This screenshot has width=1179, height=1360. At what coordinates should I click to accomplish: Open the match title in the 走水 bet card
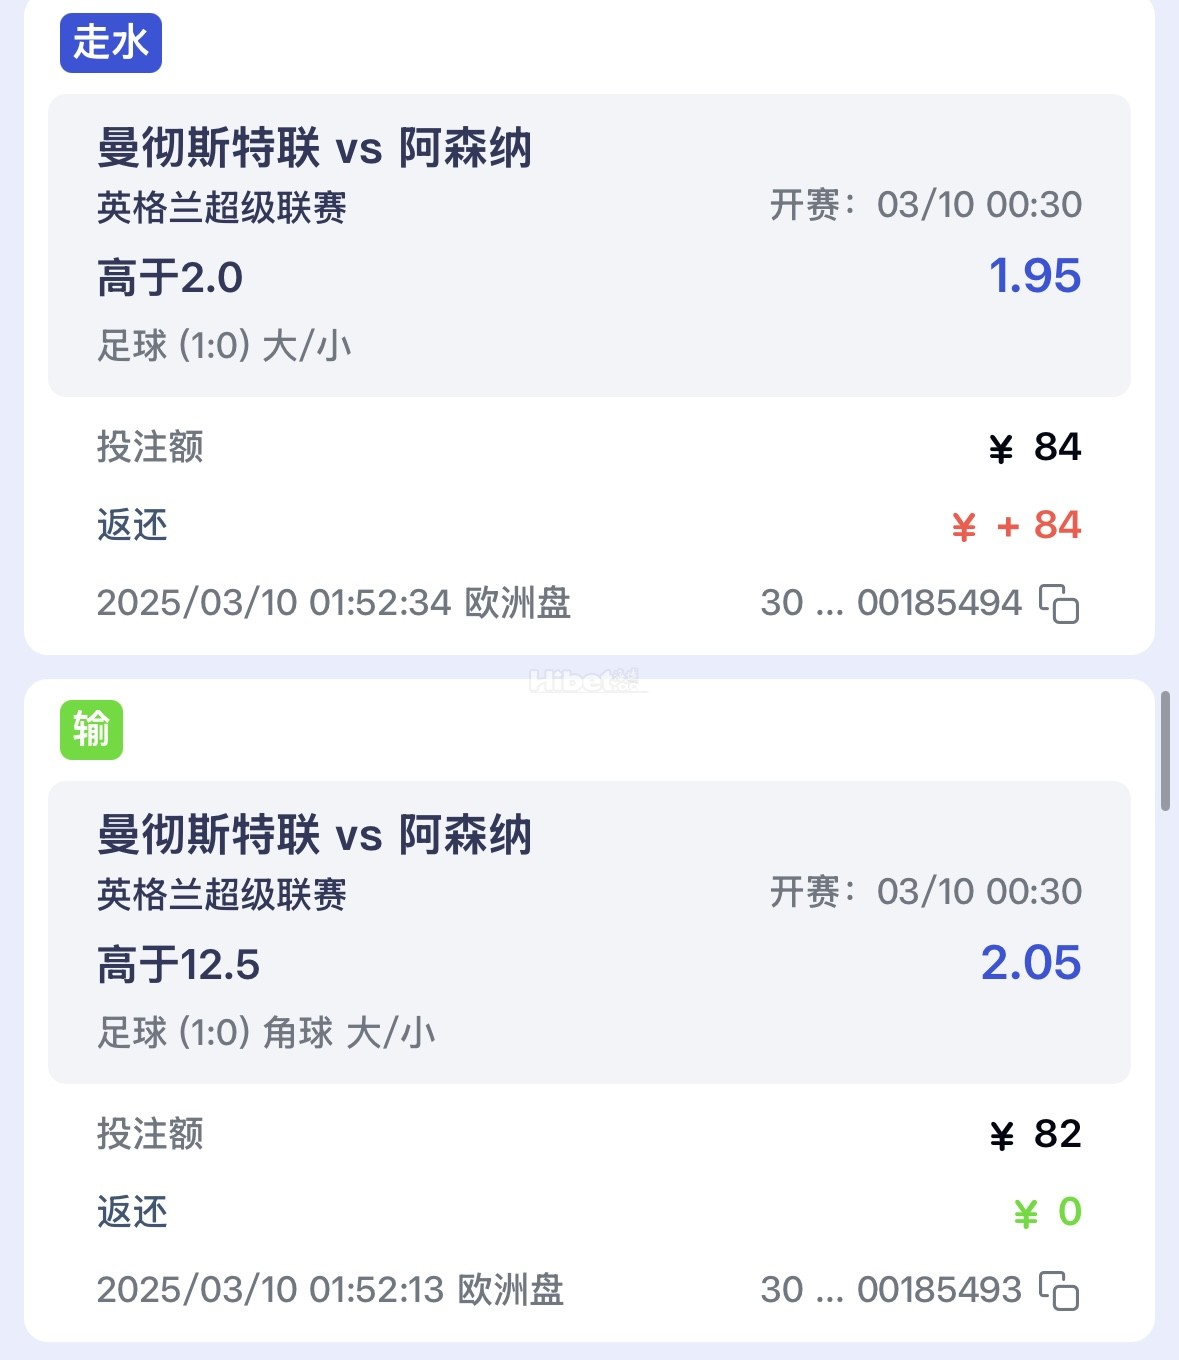coord(314,148)
